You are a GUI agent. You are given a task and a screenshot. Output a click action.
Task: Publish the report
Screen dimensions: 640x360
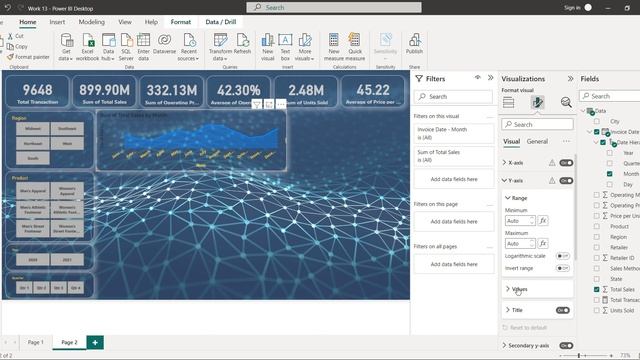pyautogui.click(x=414, y=44)
